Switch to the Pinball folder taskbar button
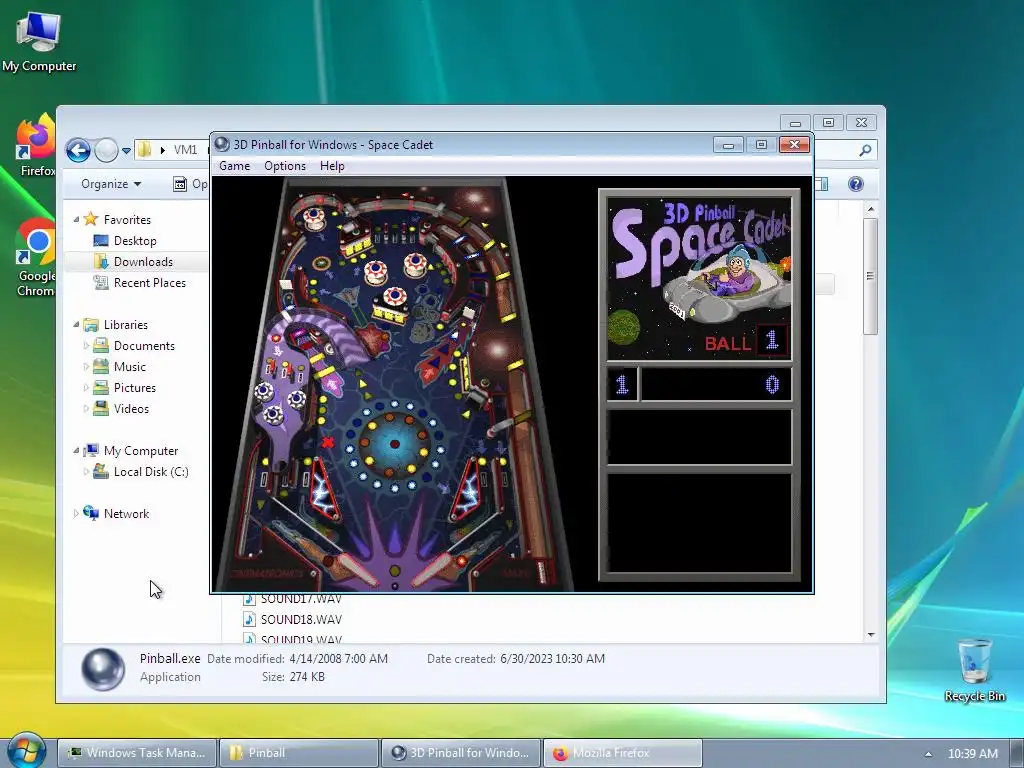The image size is (1024, 768). (298, 753)
